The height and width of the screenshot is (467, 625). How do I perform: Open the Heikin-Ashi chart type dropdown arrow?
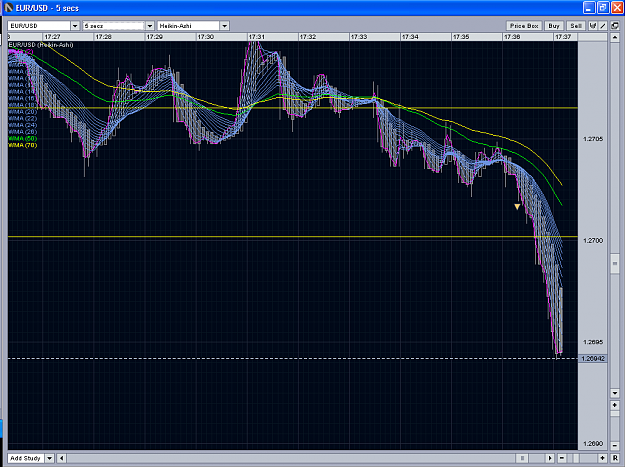pos(225,26)
